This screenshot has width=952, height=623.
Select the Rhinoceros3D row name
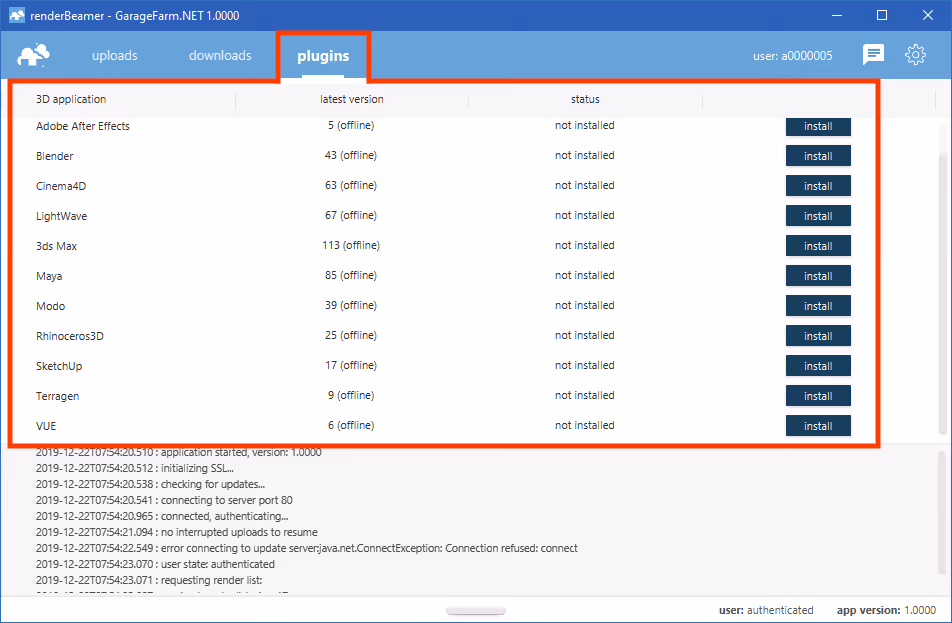[70, 336]
